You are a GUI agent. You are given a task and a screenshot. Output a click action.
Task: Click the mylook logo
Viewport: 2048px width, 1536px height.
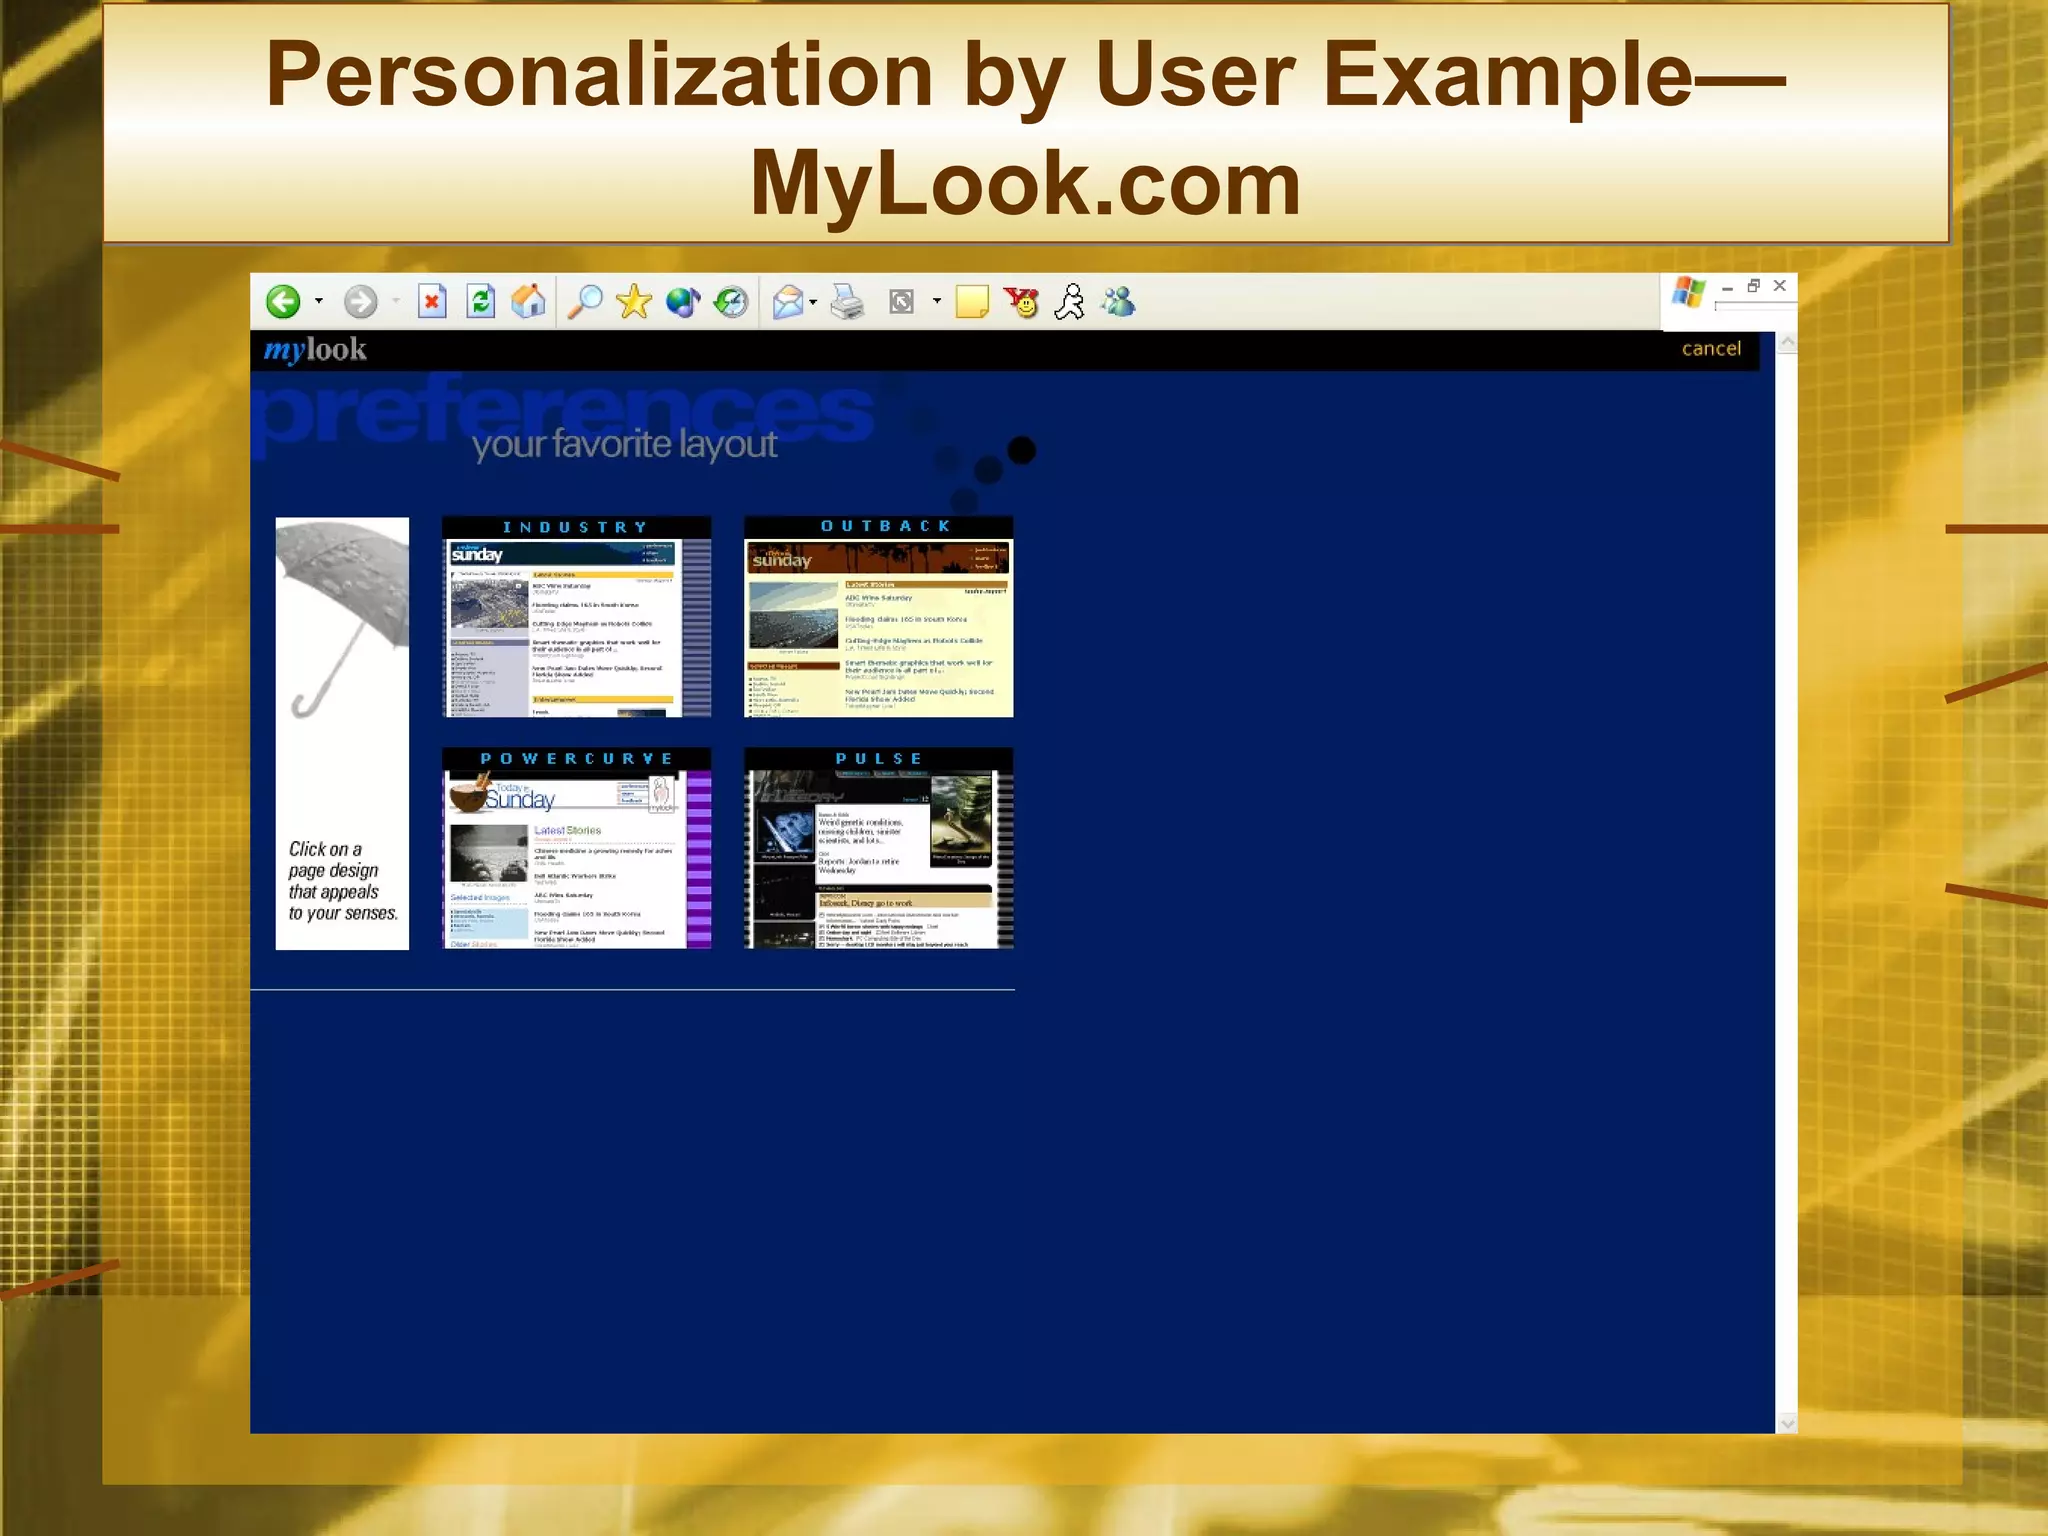tap(315, 350)
